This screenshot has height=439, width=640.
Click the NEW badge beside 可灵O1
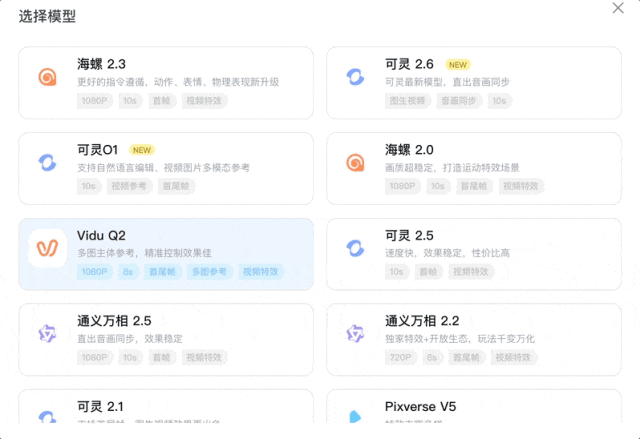[142, 150]
